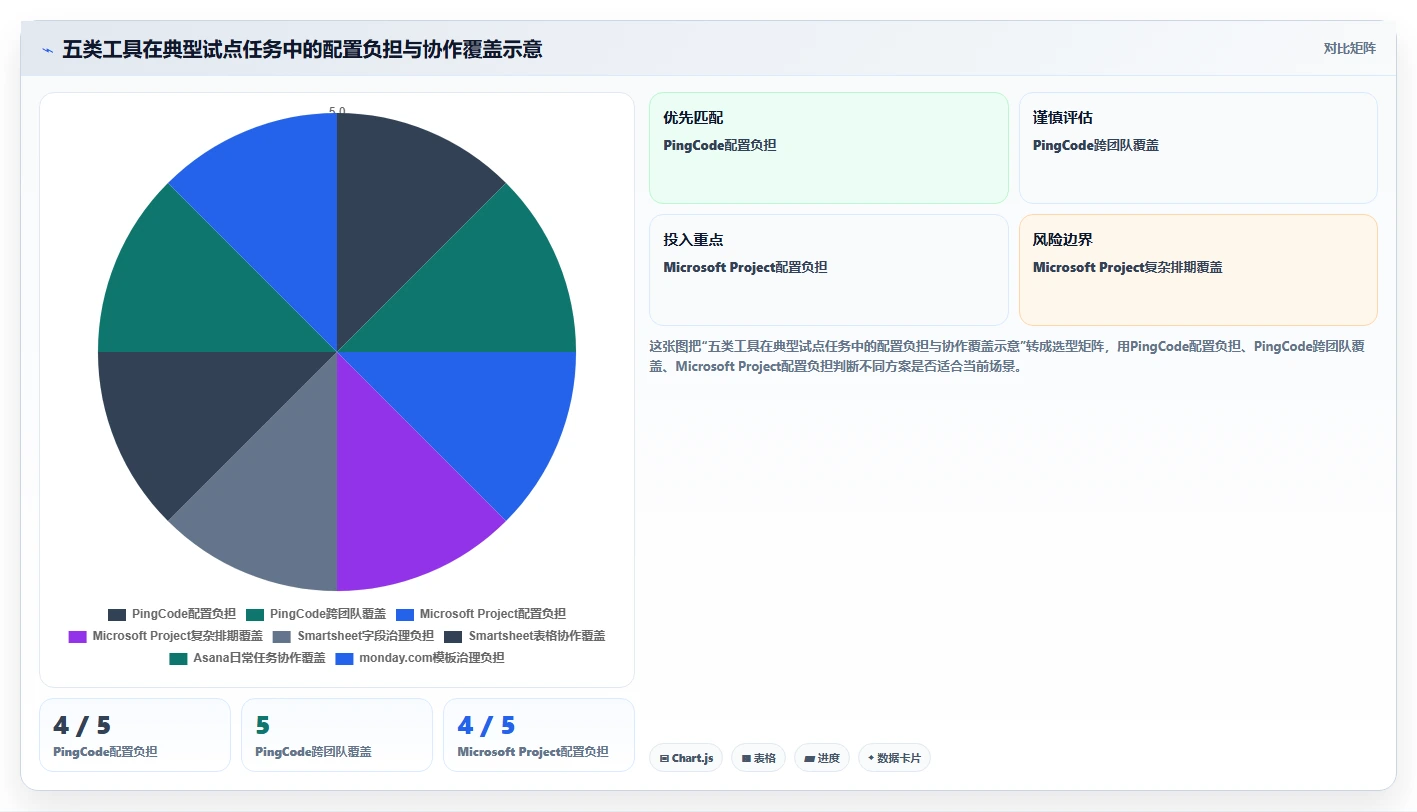Select the 进度 chip
1417x812 pixels.
tap(822, 758)
